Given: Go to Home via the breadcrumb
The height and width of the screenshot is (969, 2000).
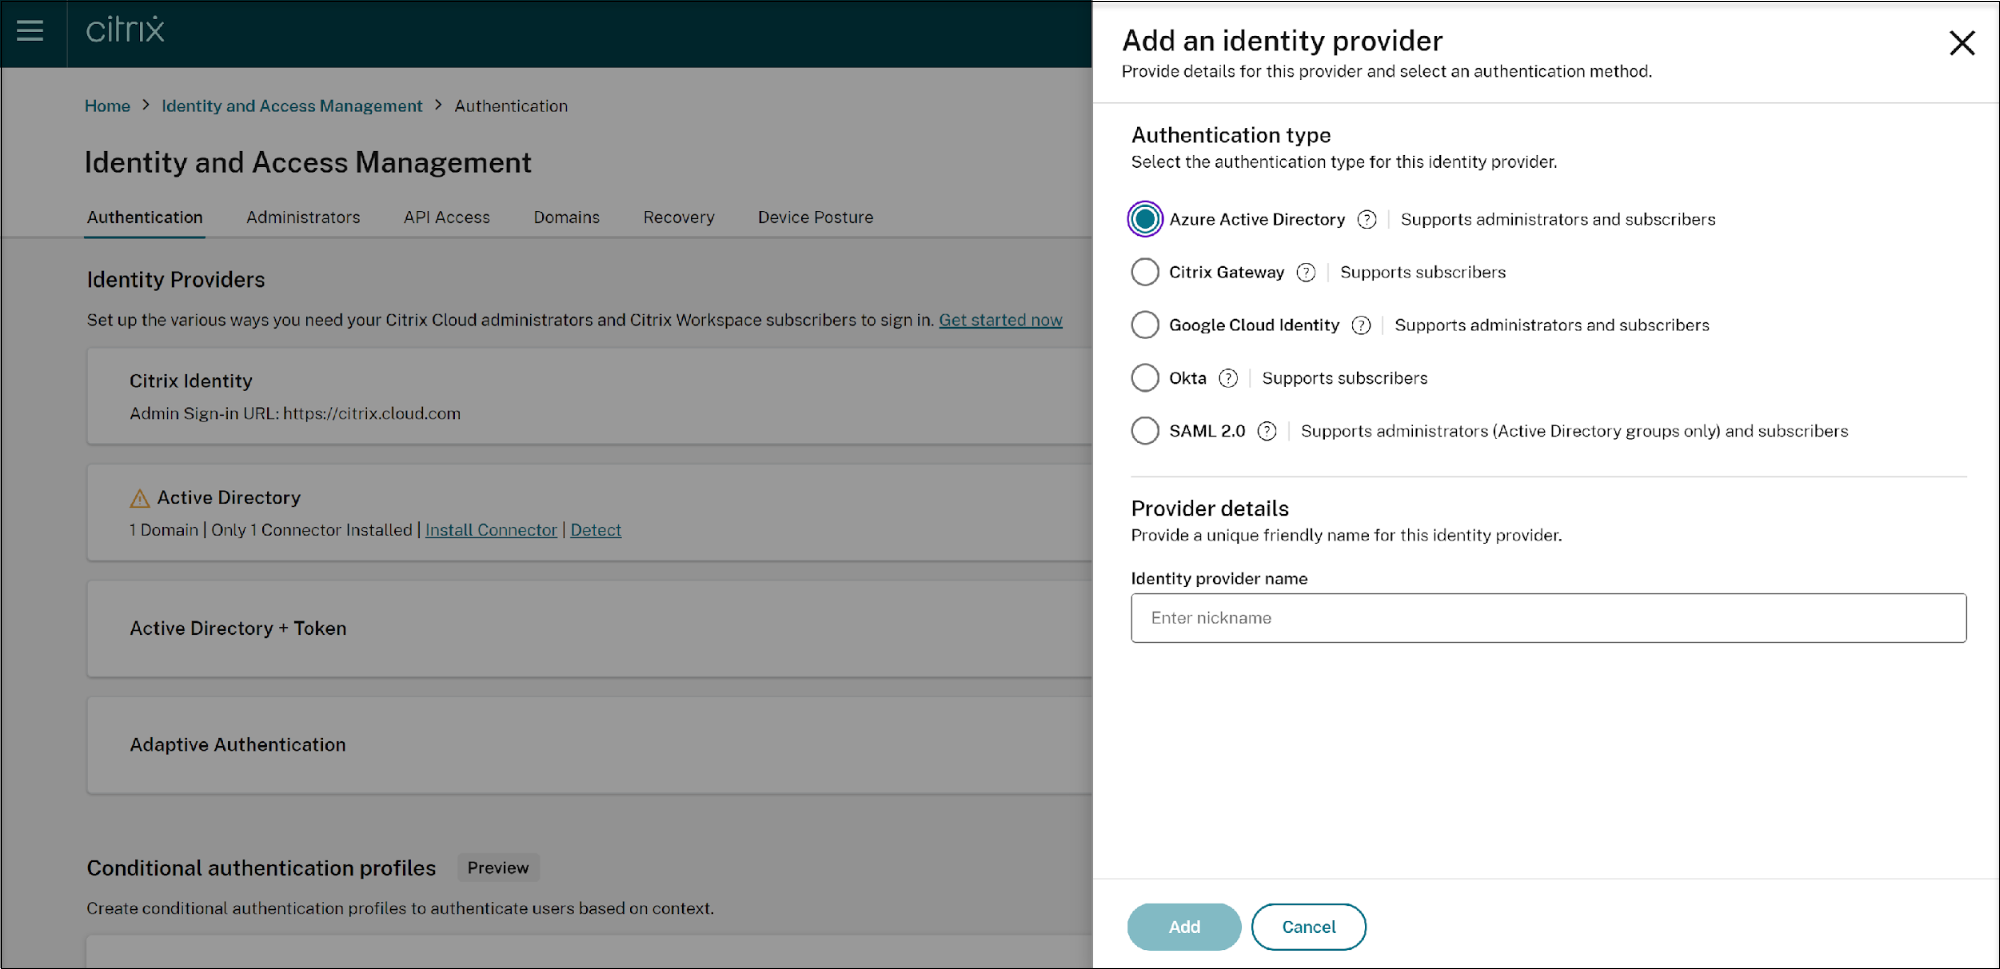Looking at the screenshot, I should coord(107,106).
